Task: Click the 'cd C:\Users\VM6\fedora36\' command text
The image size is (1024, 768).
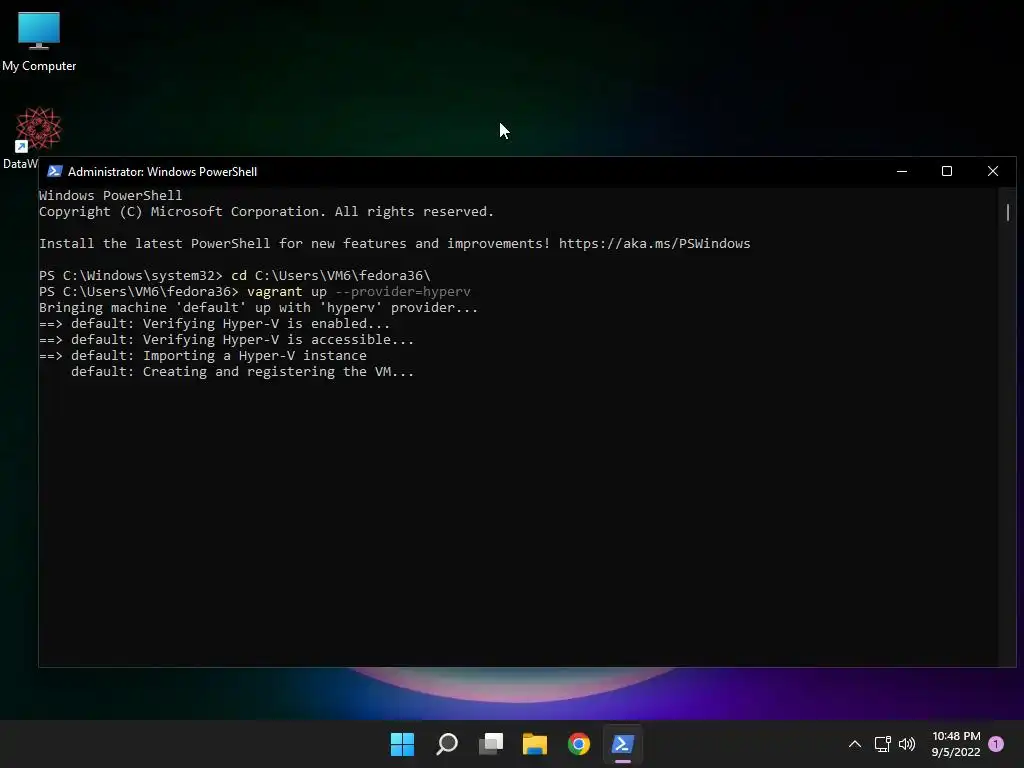Action: click(x=330, y=276)
